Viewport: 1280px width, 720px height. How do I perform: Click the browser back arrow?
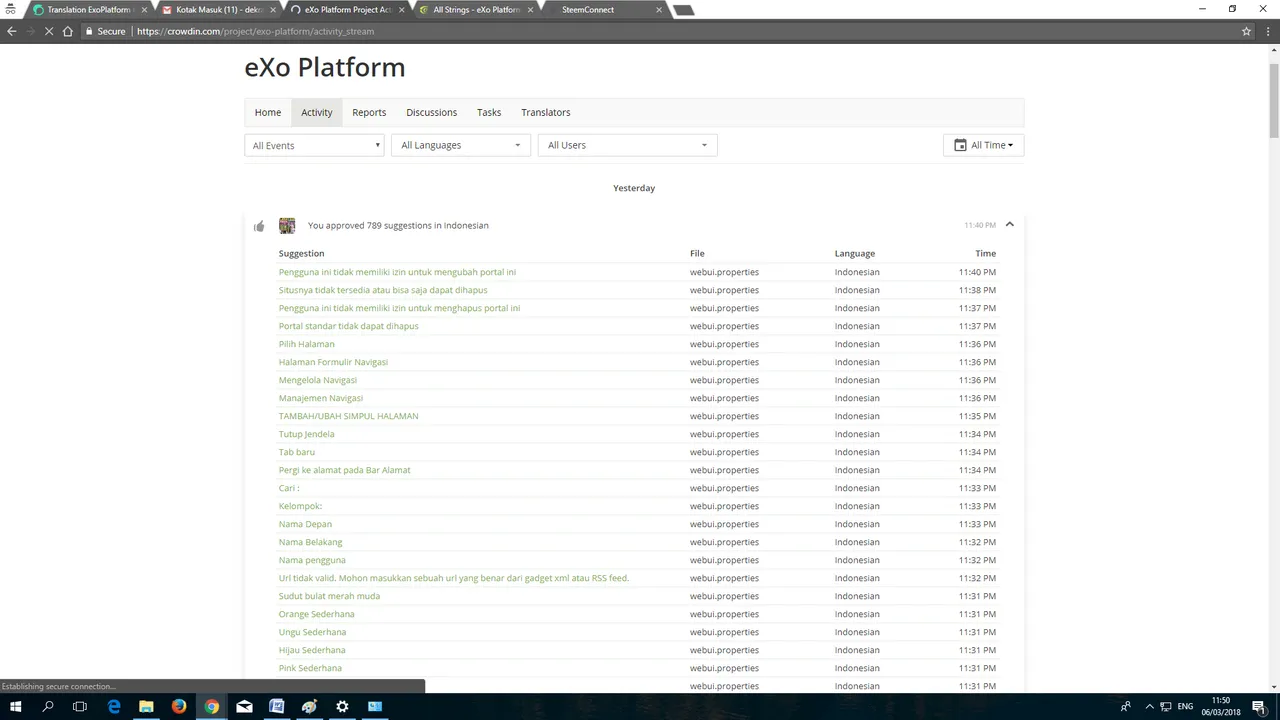(12, 31)
